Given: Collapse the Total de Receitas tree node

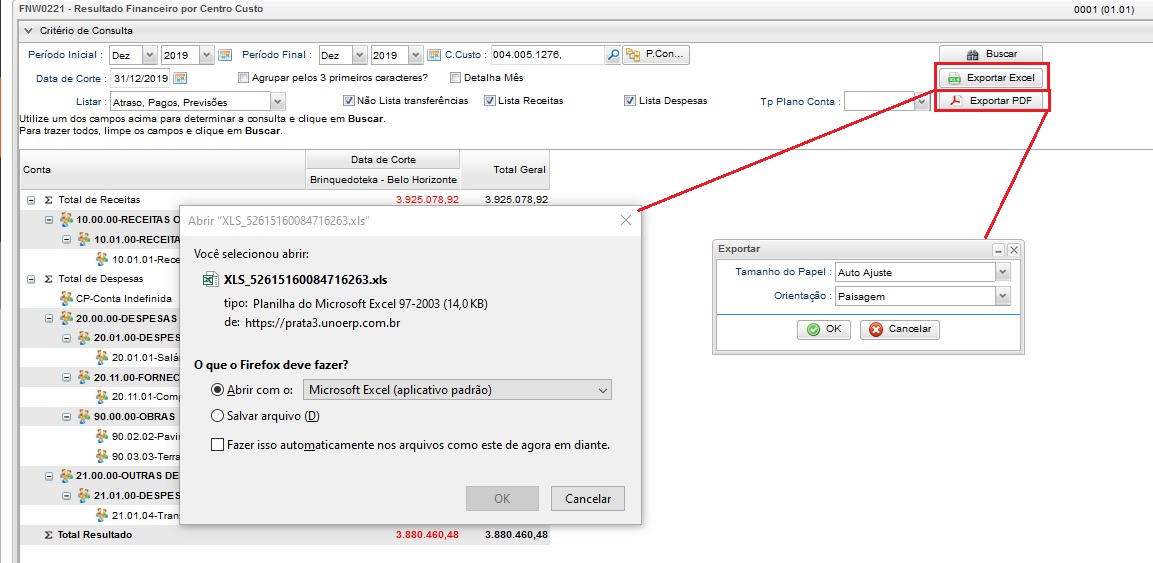Looking at the screenshot, I should [x=31, y=200].
